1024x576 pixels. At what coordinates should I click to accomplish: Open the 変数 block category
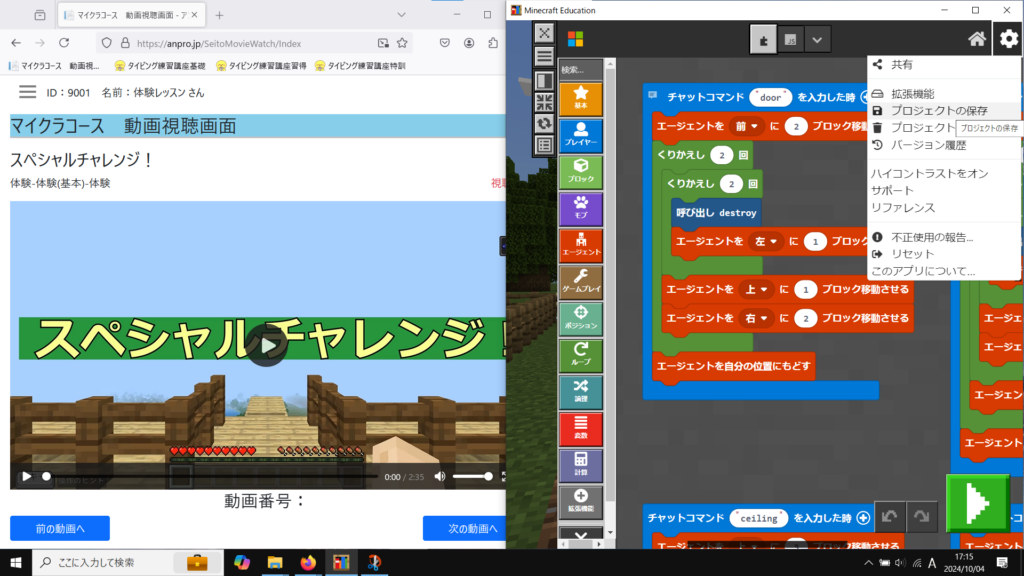(x=581, y=428)
